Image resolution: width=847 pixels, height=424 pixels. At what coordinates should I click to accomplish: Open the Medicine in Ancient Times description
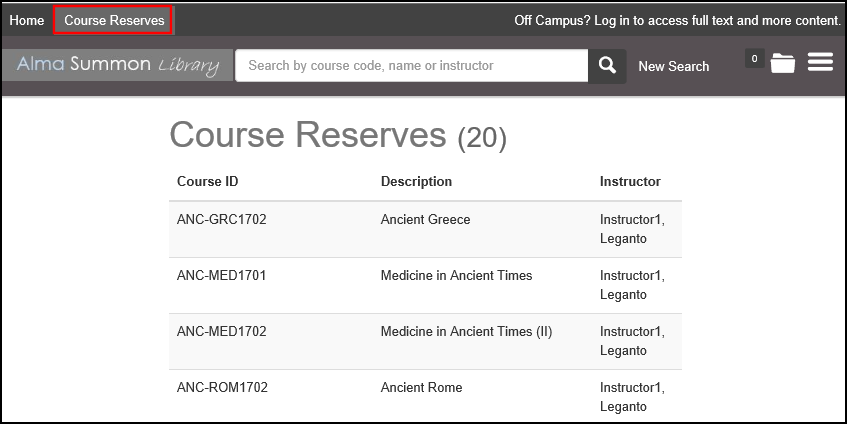click(456, 275)
